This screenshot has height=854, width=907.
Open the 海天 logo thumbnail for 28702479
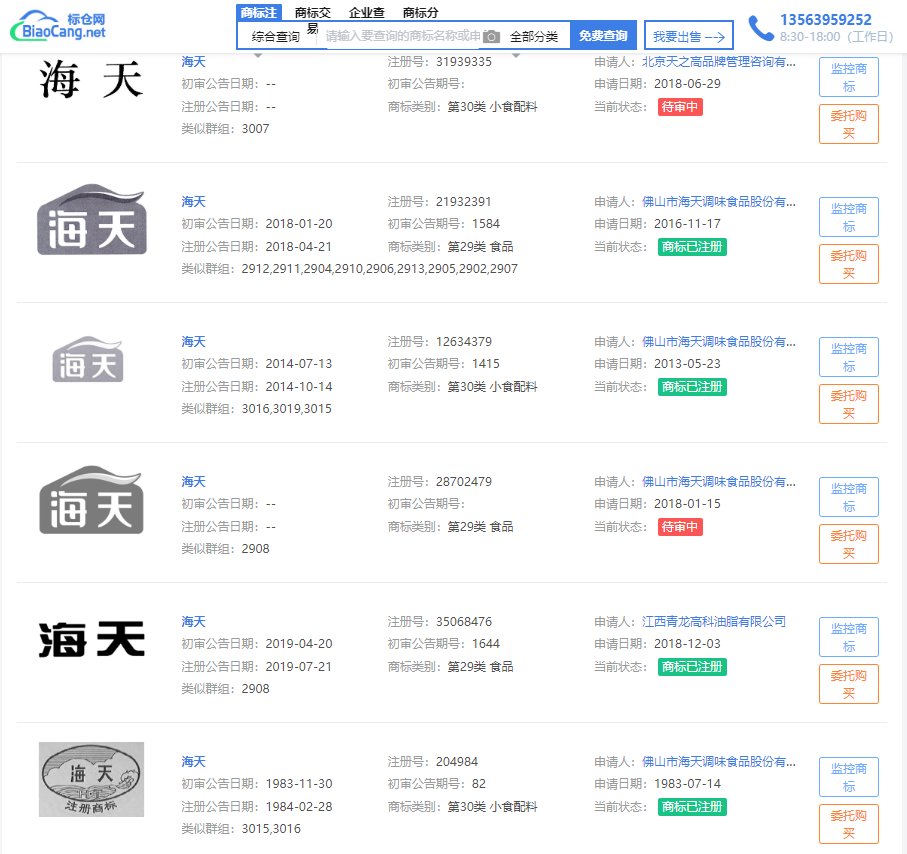click(x=91, y=499)
